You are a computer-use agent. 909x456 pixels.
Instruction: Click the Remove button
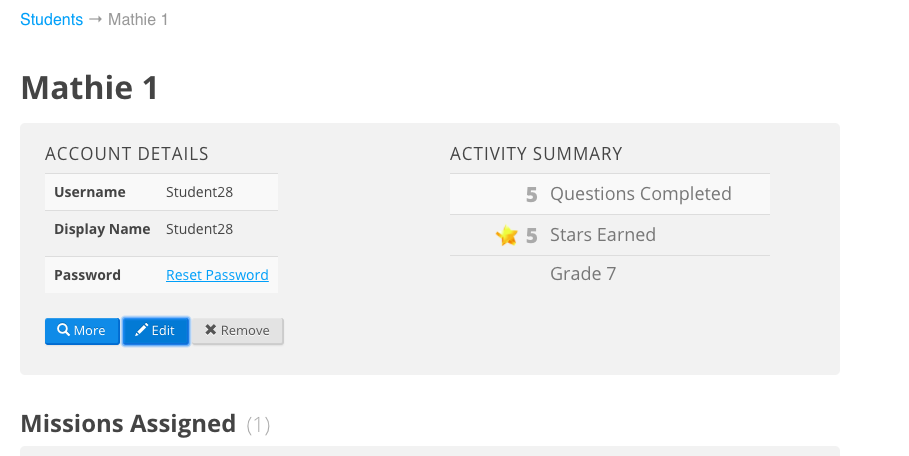[x=238, y=331]
